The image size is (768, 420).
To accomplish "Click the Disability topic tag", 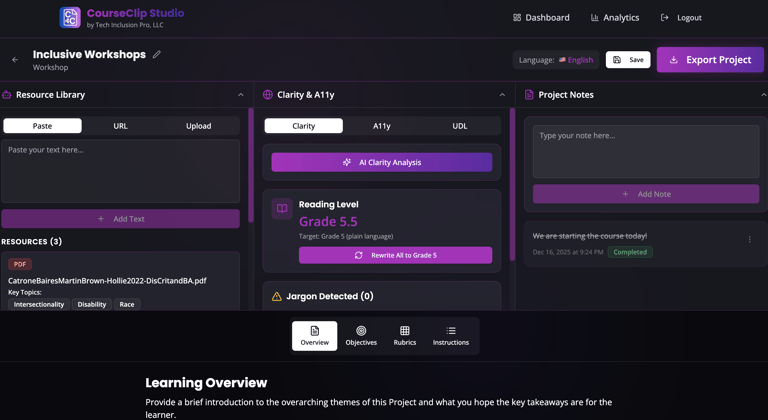I will tap(92, 304).
